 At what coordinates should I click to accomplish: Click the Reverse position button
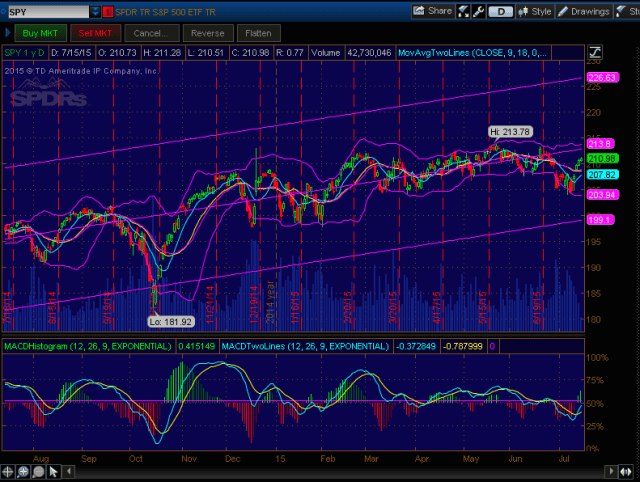point(206,33)
